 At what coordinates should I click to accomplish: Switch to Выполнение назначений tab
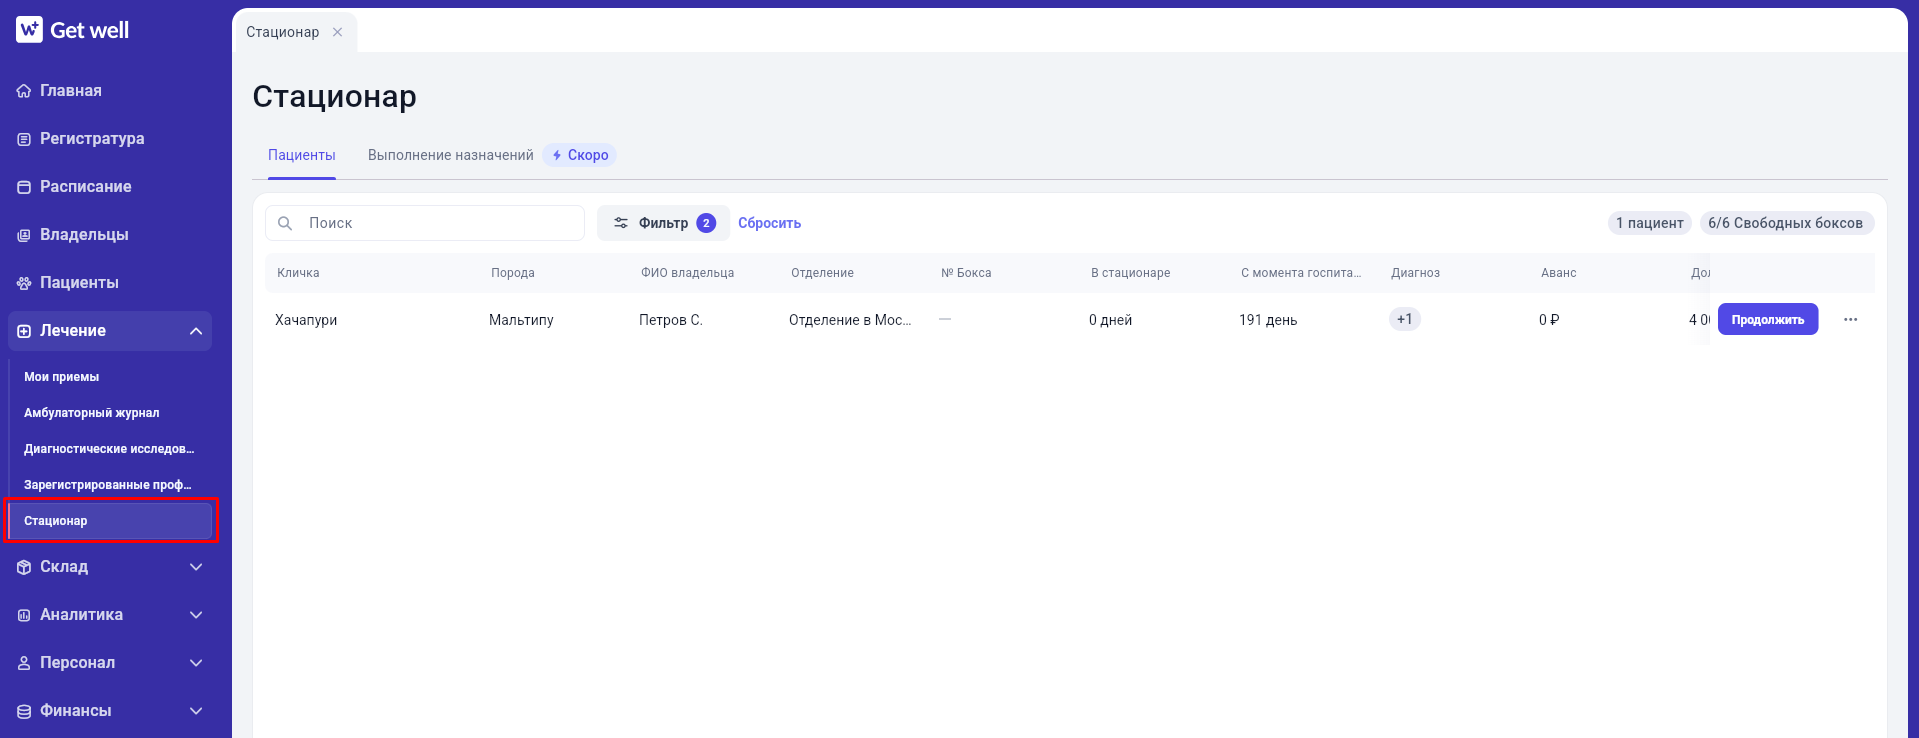point(451,155)
